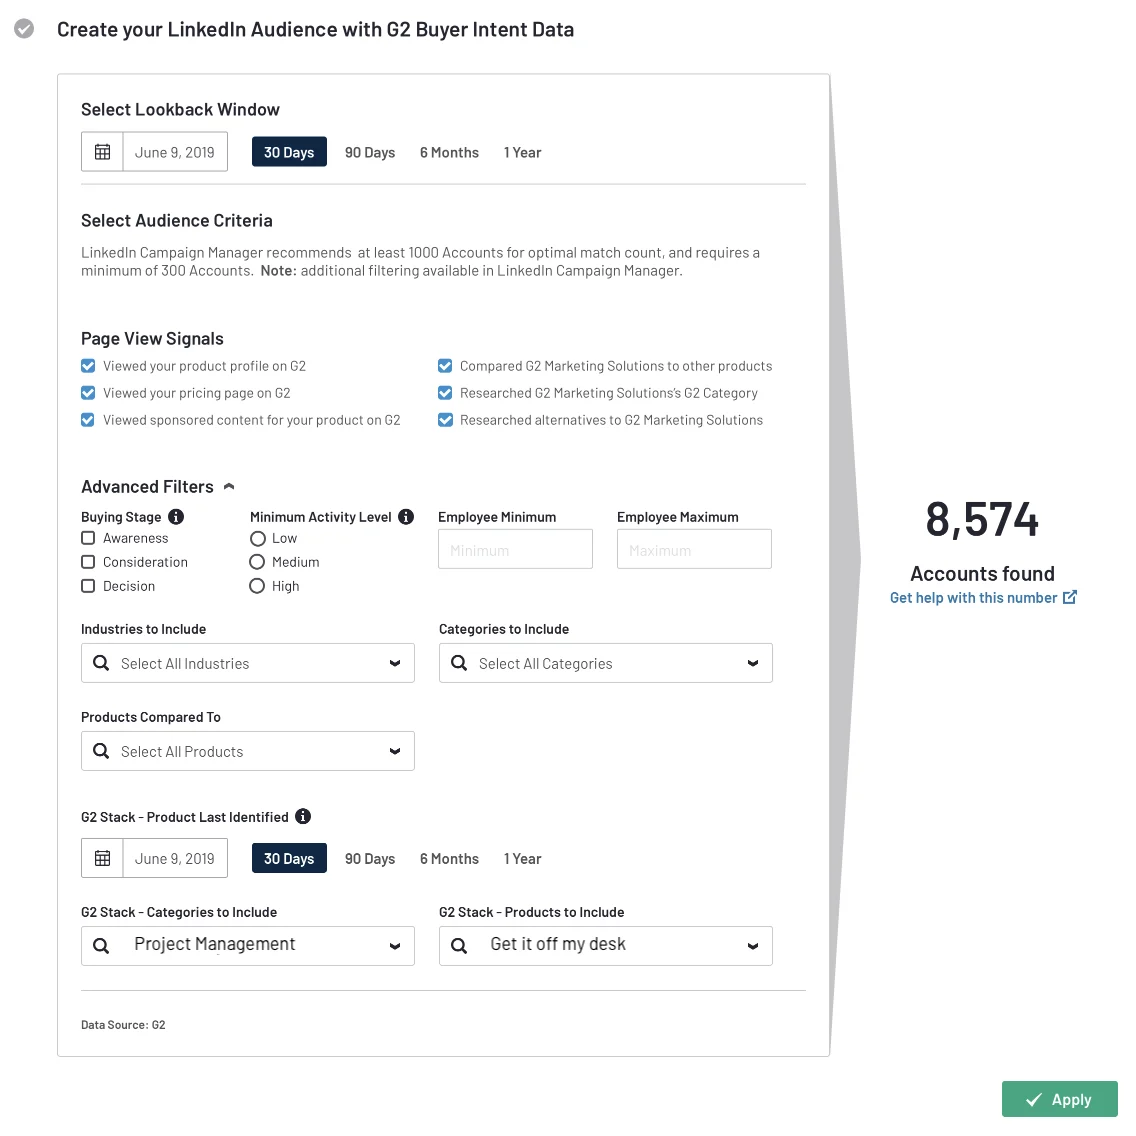The width and height of the screenshot is (1136, 1136).
Task: Open G2 Stack Project Management category dropdown
Action: tap(248, 945)
